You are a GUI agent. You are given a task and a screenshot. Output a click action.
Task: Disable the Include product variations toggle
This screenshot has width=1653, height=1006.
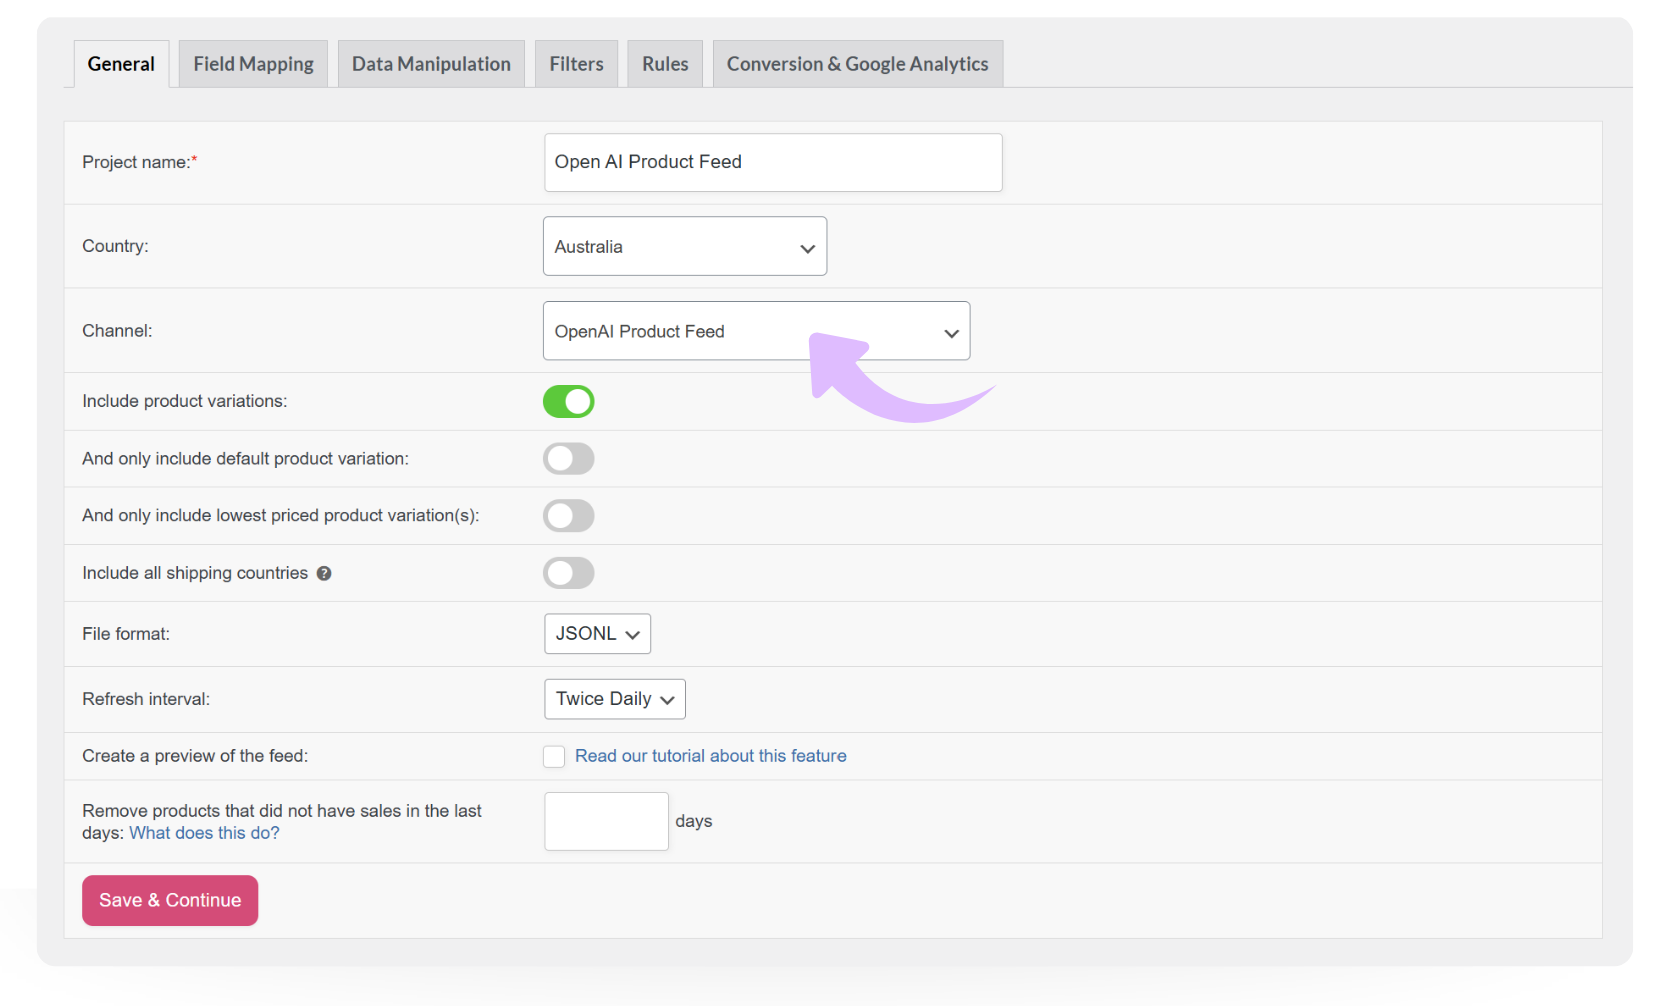point(568,401)
